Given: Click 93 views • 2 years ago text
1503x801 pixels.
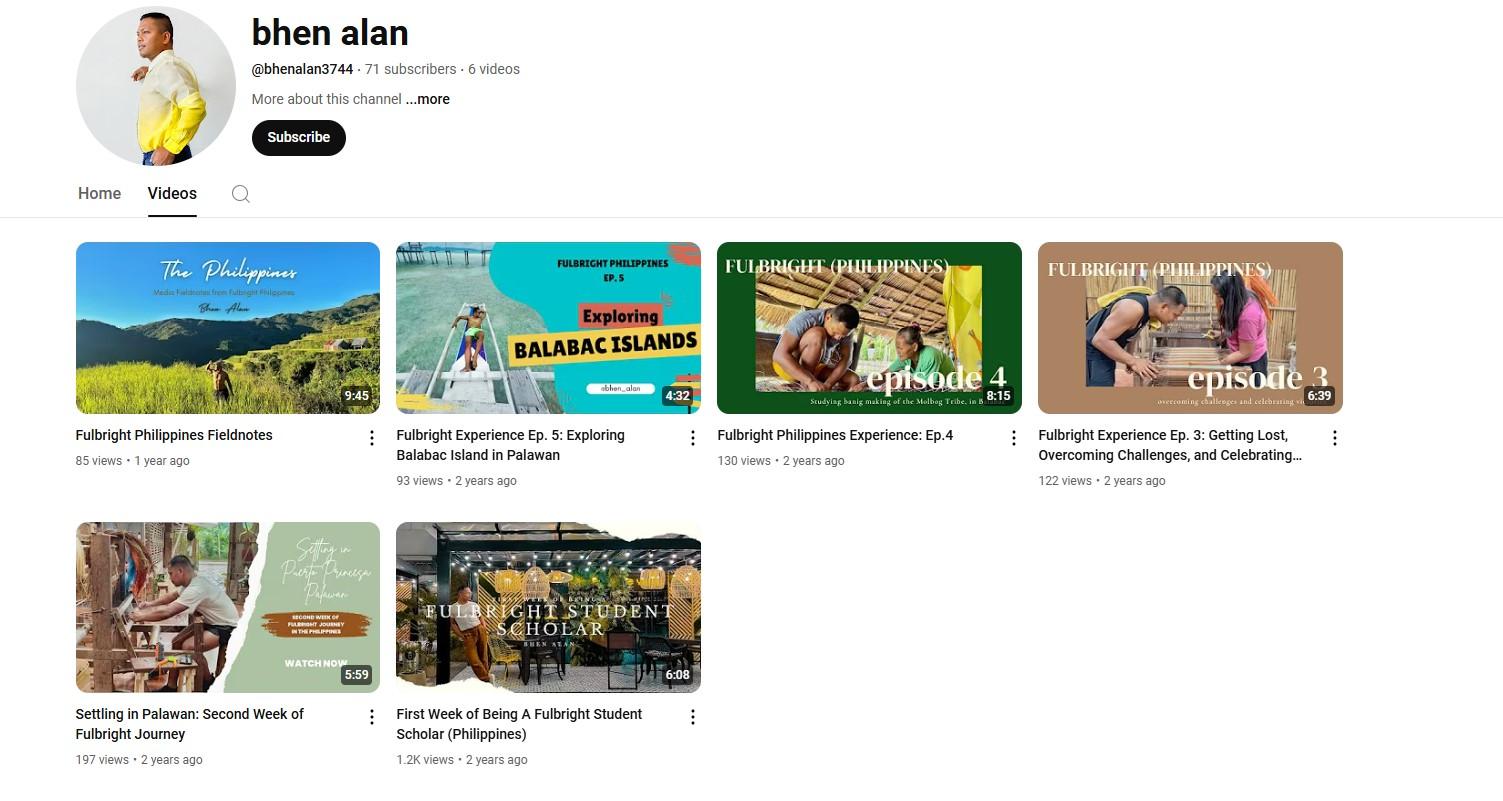Looking at the screenshot, I should (456, 481).
